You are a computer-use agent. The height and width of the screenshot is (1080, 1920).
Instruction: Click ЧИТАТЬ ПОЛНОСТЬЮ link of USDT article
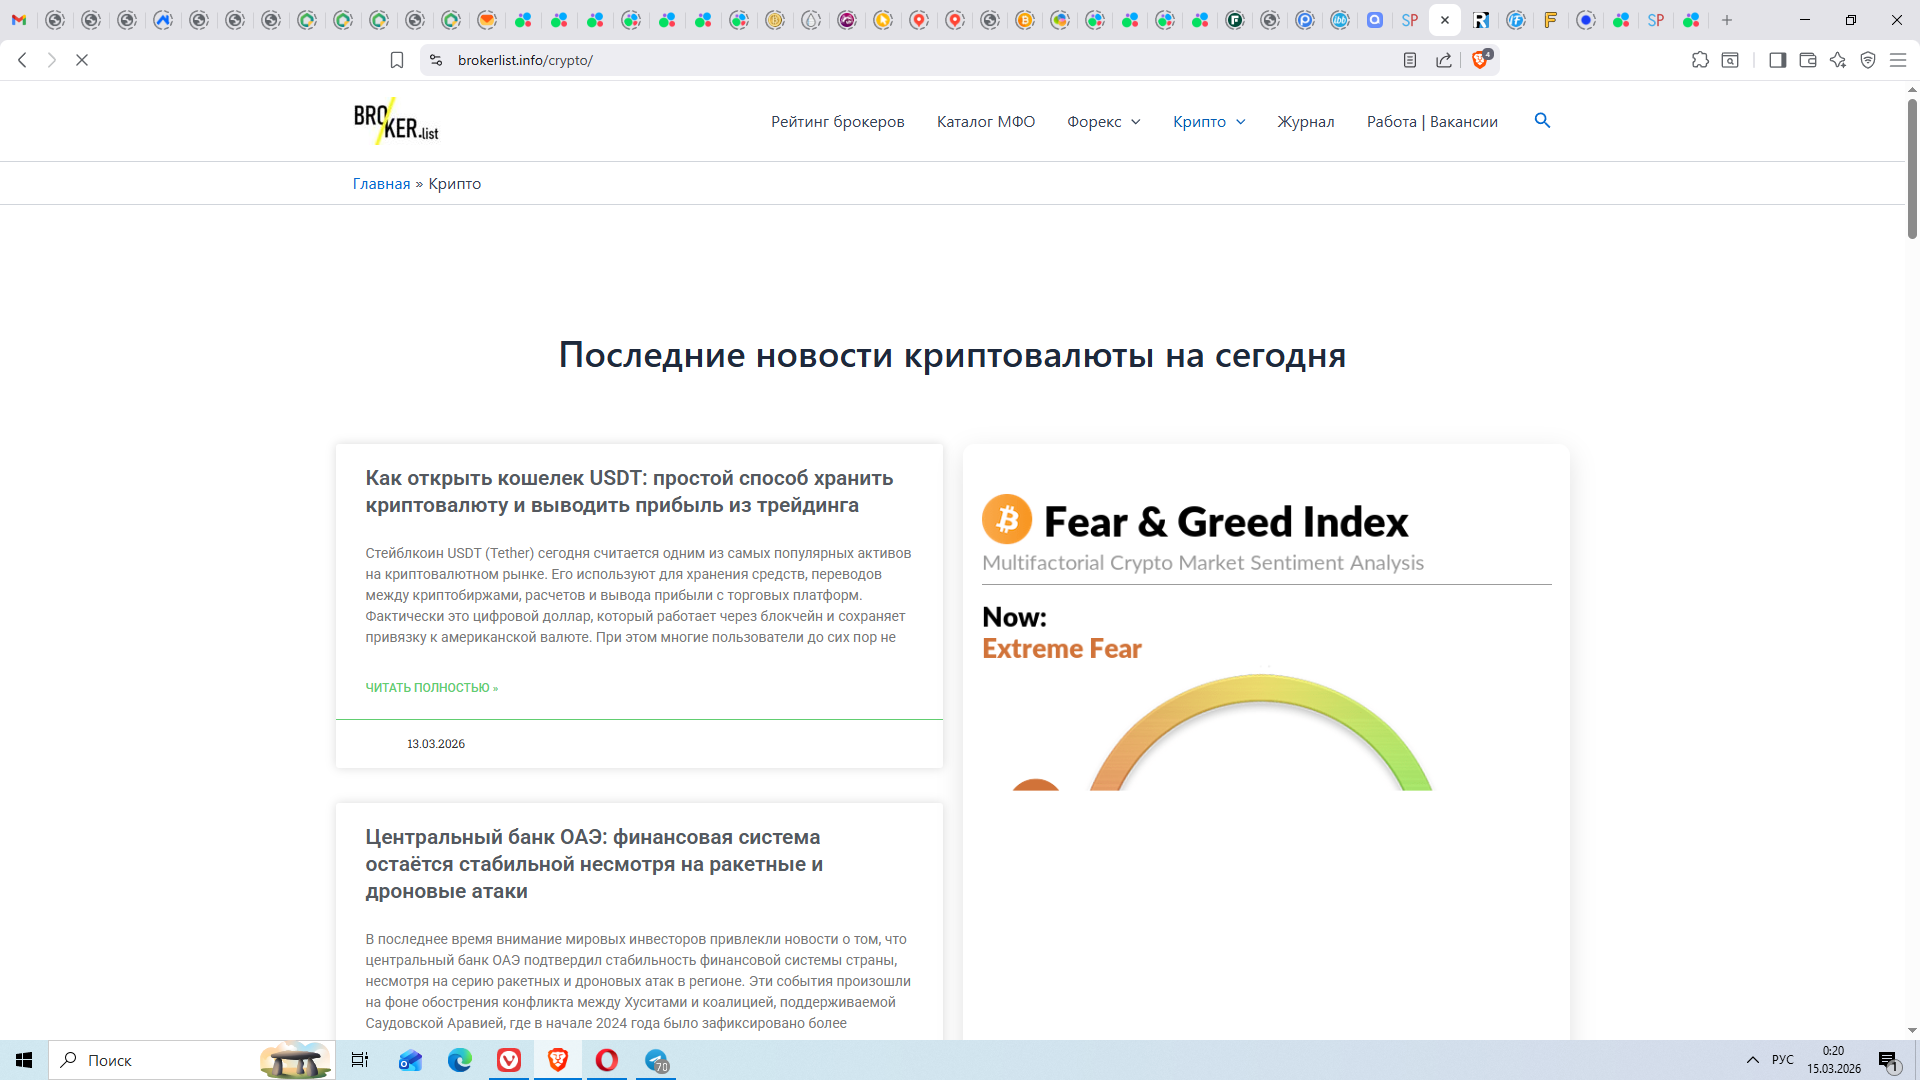coord(431,687)
